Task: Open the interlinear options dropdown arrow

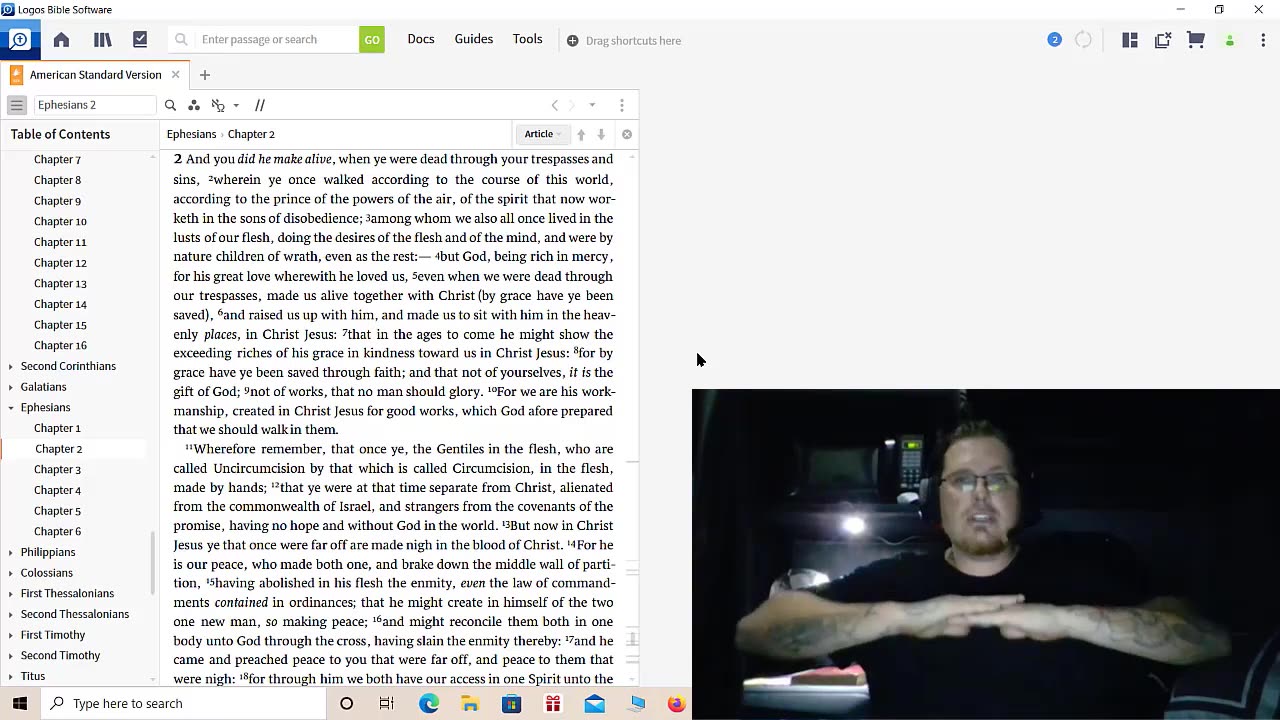Action: pos(236,105)
